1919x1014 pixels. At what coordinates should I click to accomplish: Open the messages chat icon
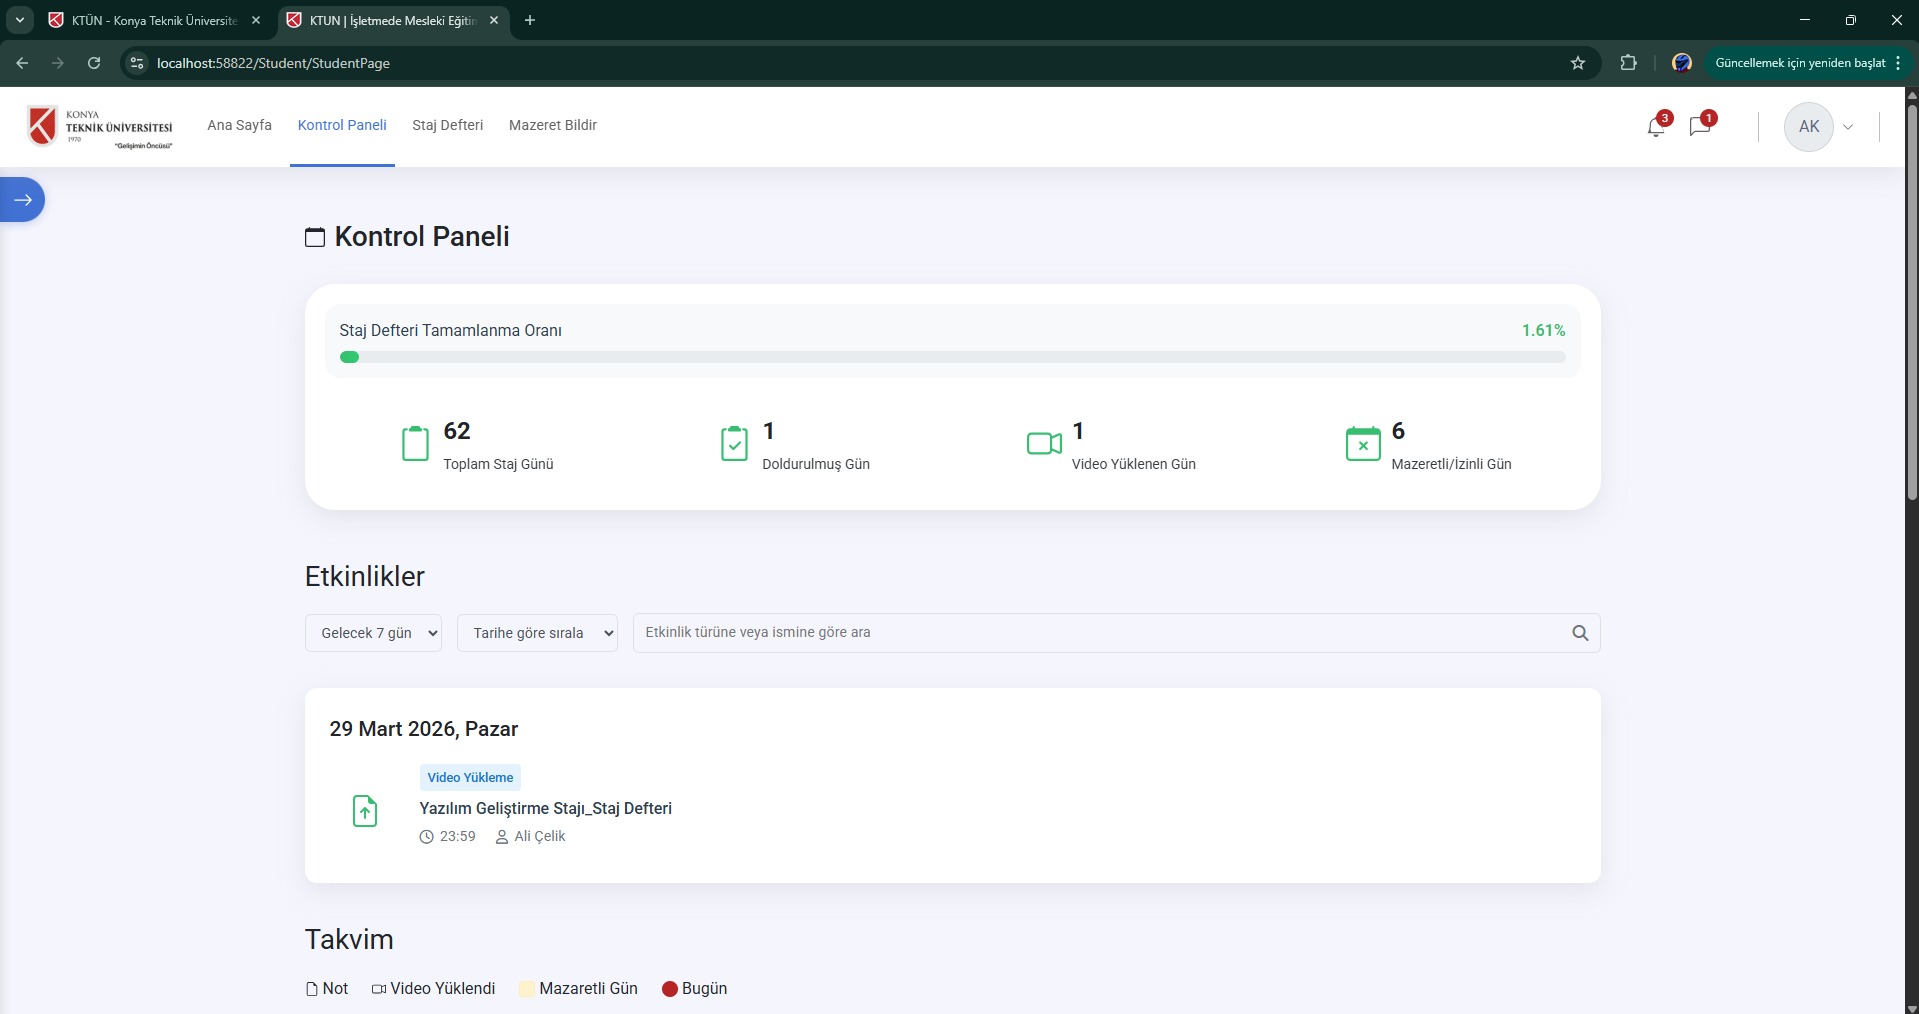pyautogui.click(x=1699, y=127)
